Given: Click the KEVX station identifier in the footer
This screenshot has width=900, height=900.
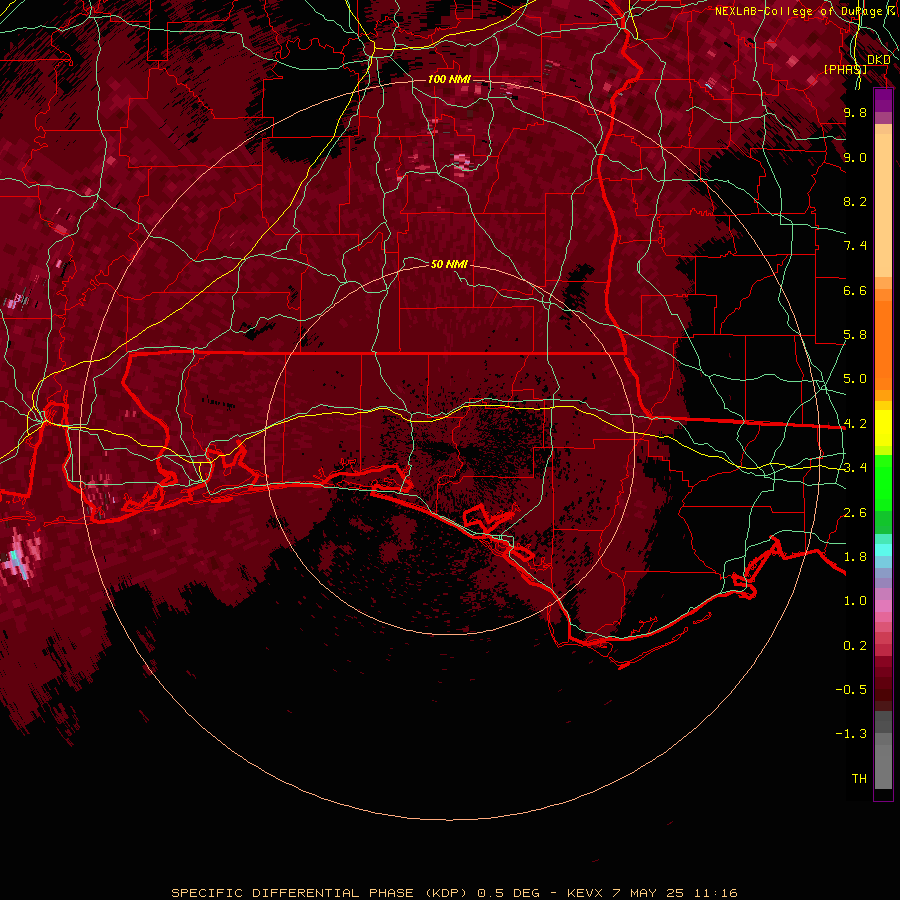Looking at the screenshot, I should (585, 893).
